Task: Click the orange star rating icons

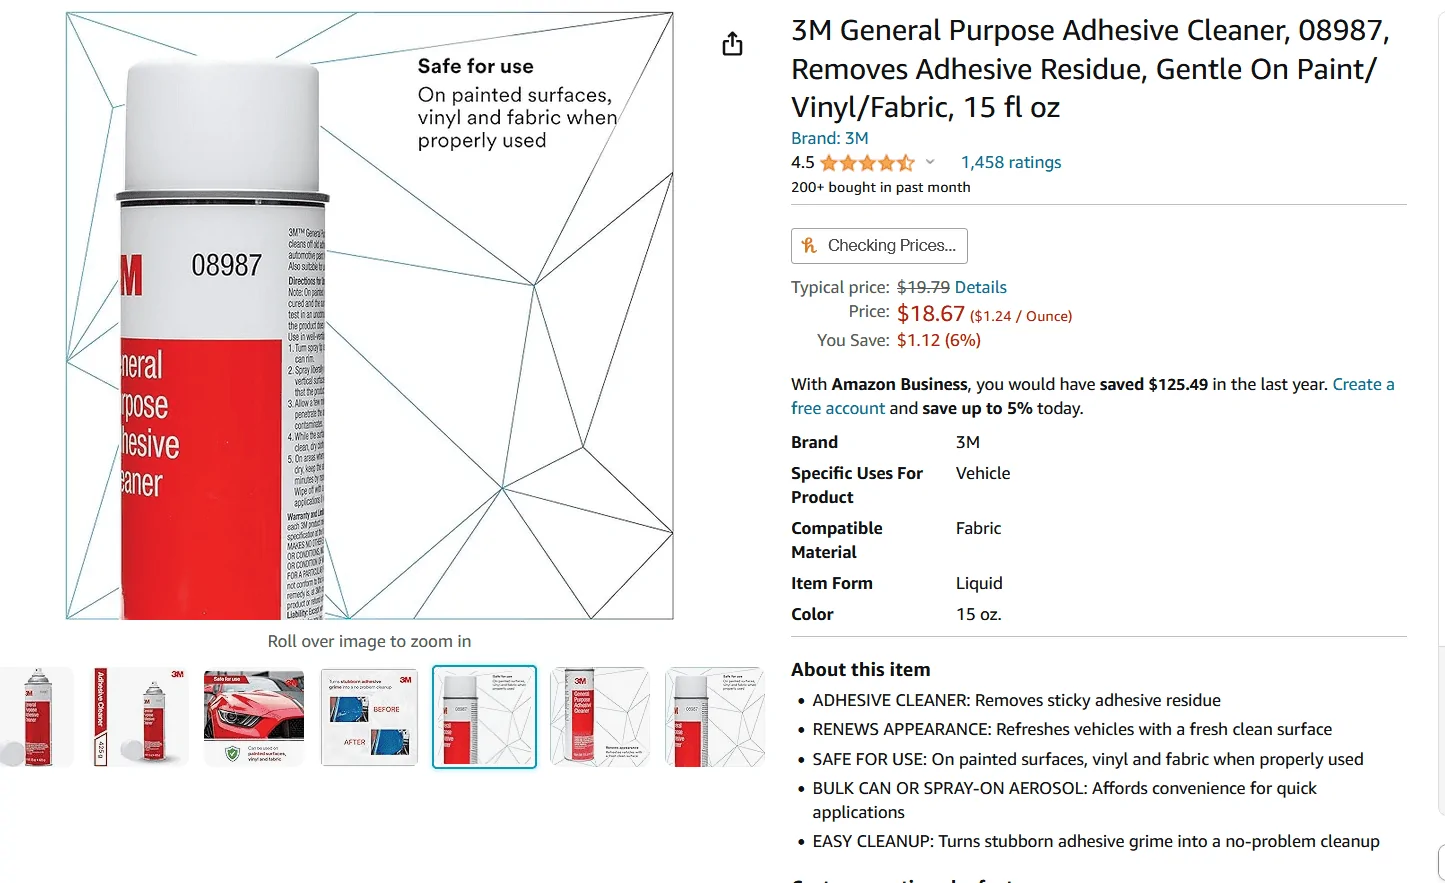Action: (867, 163)
